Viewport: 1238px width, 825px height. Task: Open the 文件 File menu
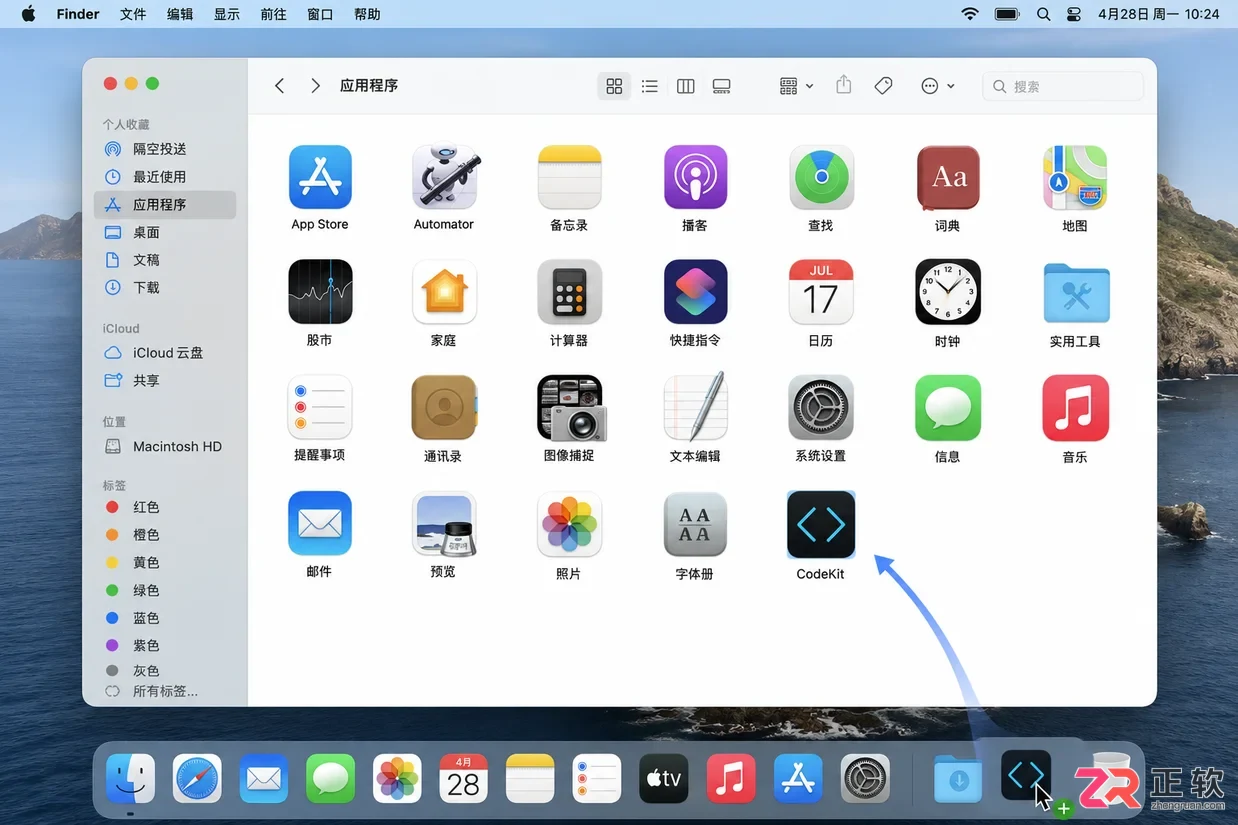tap(133, 14)
